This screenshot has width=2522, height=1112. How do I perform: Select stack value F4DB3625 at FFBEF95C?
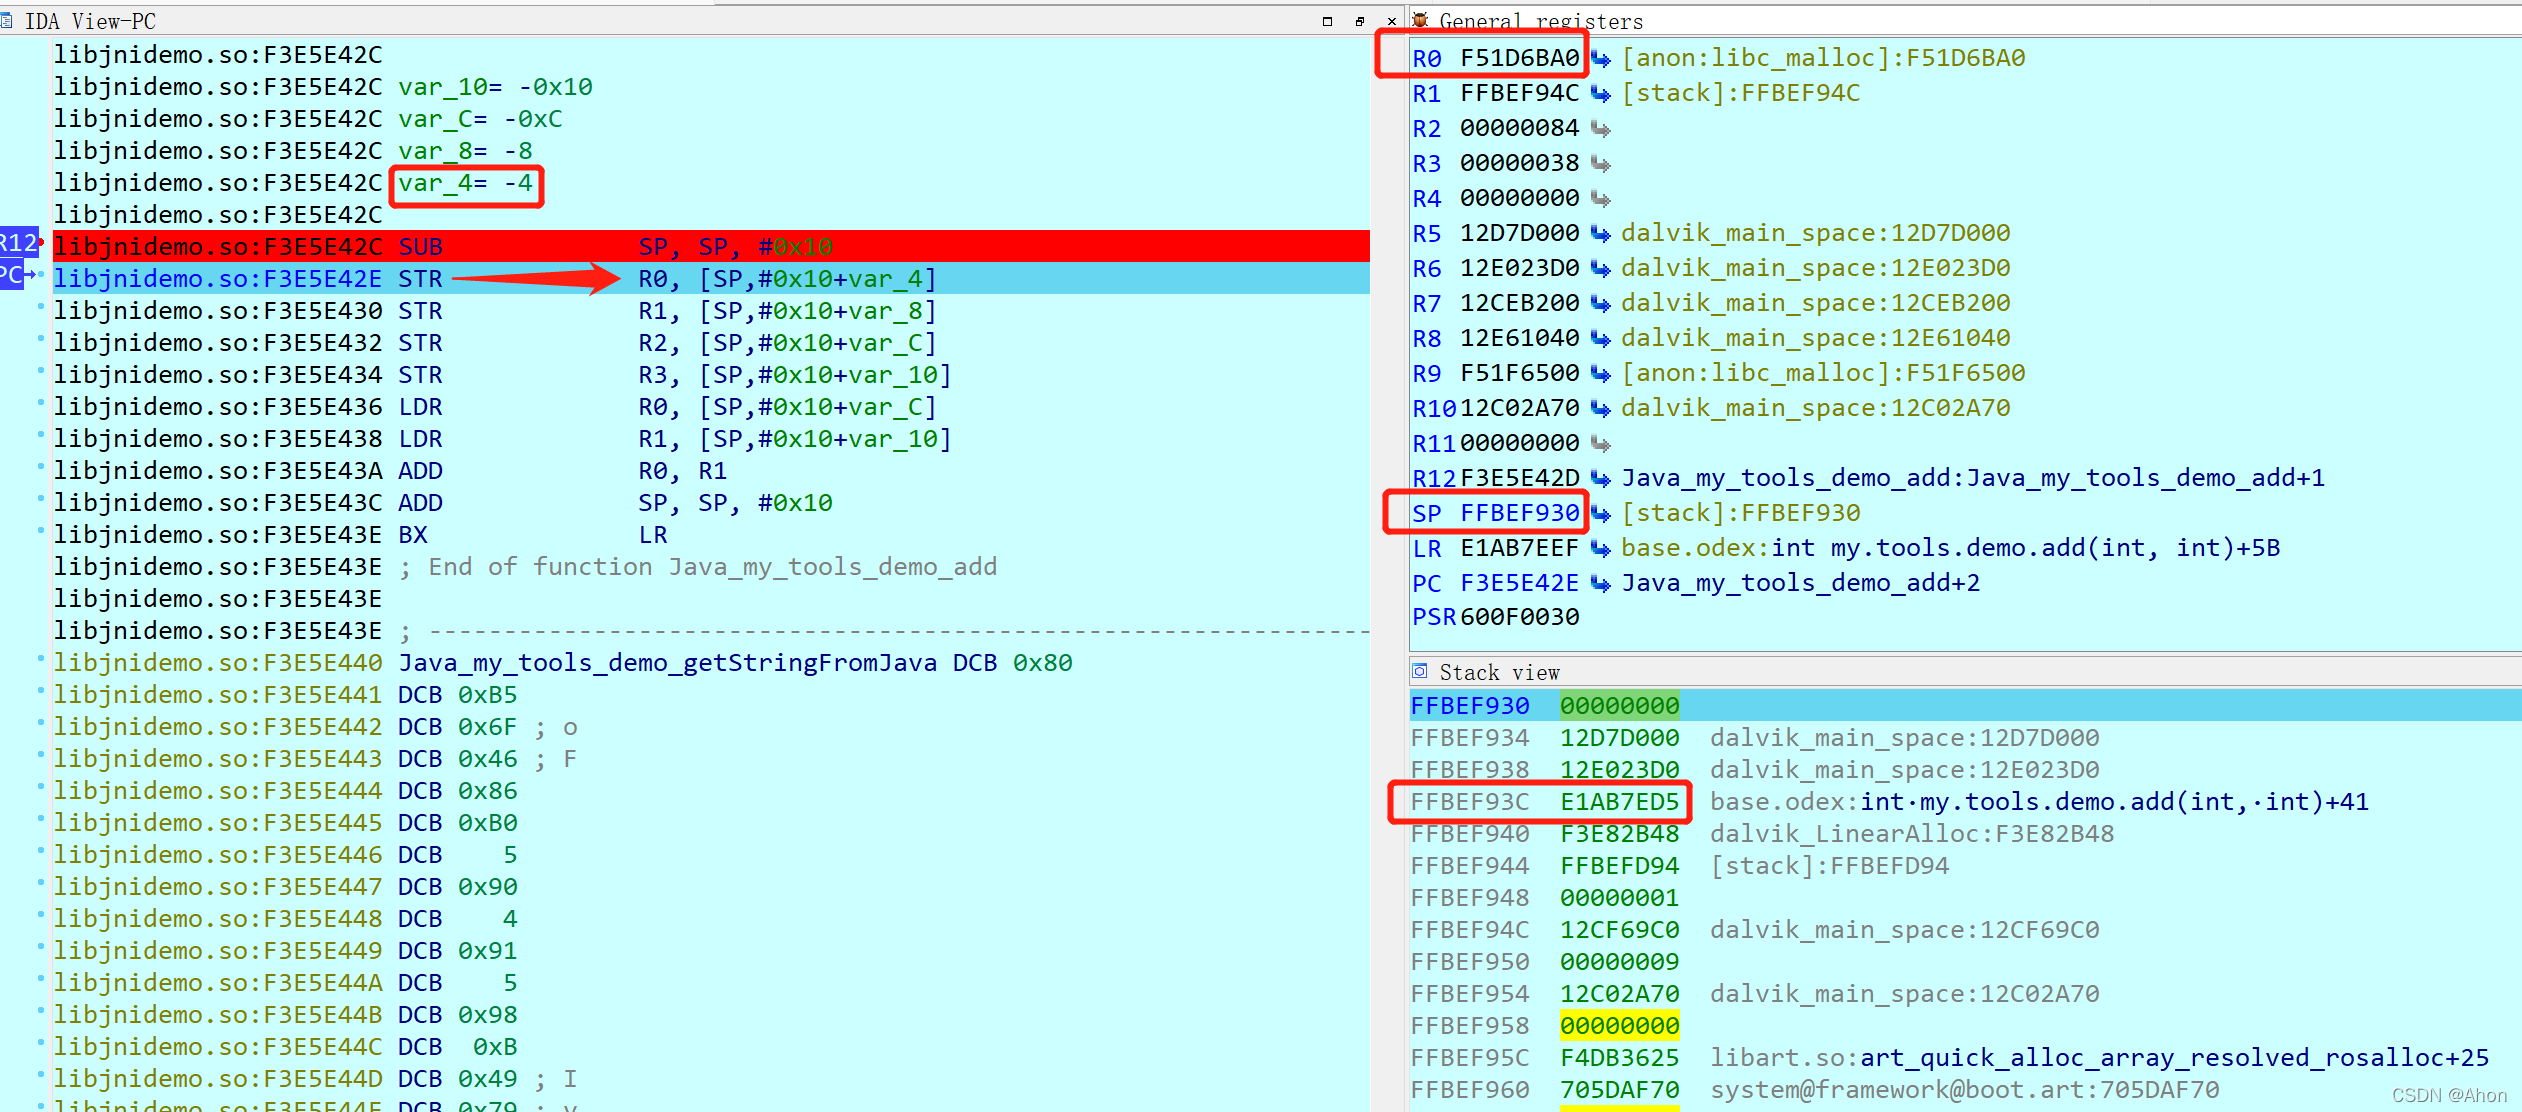[x=1619, y=1058]
